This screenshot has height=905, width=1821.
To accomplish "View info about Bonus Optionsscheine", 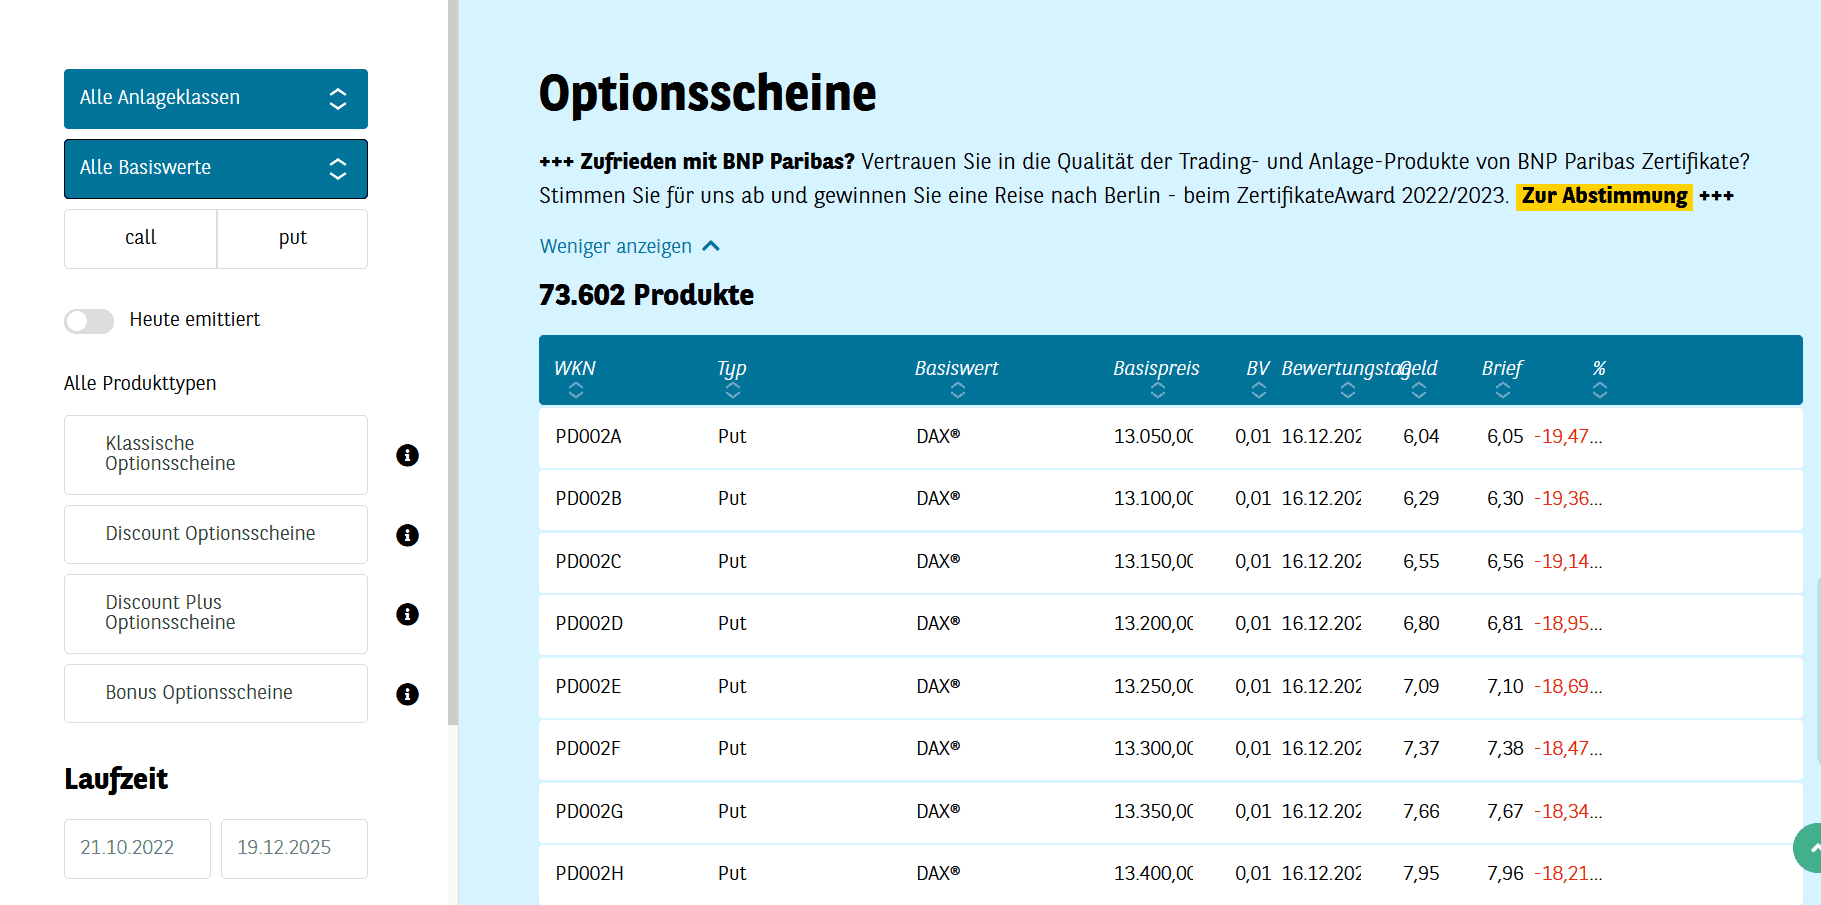I will tap(406, 694).
